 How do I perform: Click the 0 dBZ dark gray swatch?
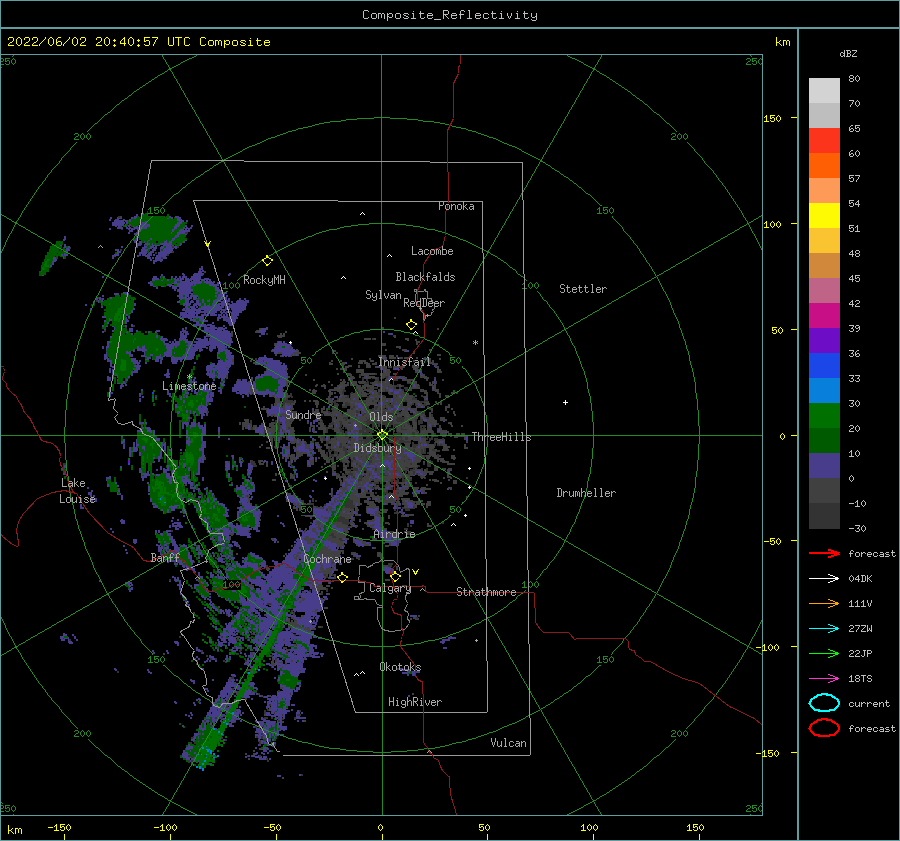click(x=824, y=490)
